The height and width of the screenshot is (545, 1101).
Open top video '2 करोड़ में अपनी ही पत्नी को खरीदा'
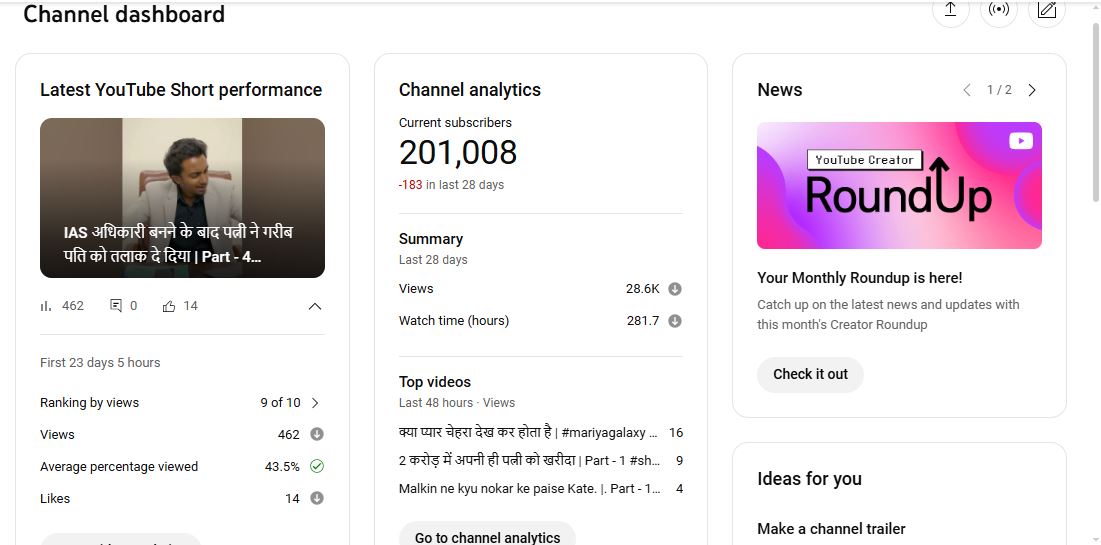coord(529,461)
